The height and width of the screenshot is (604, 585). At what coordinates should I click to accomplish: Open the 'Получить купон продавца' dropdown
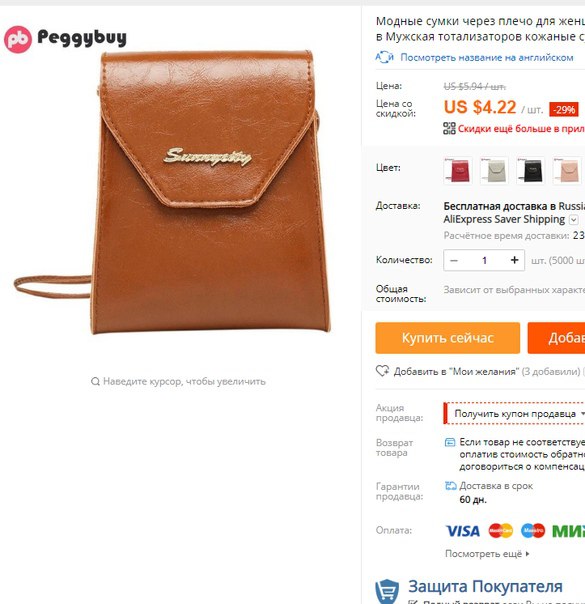(x=514, y=414)
